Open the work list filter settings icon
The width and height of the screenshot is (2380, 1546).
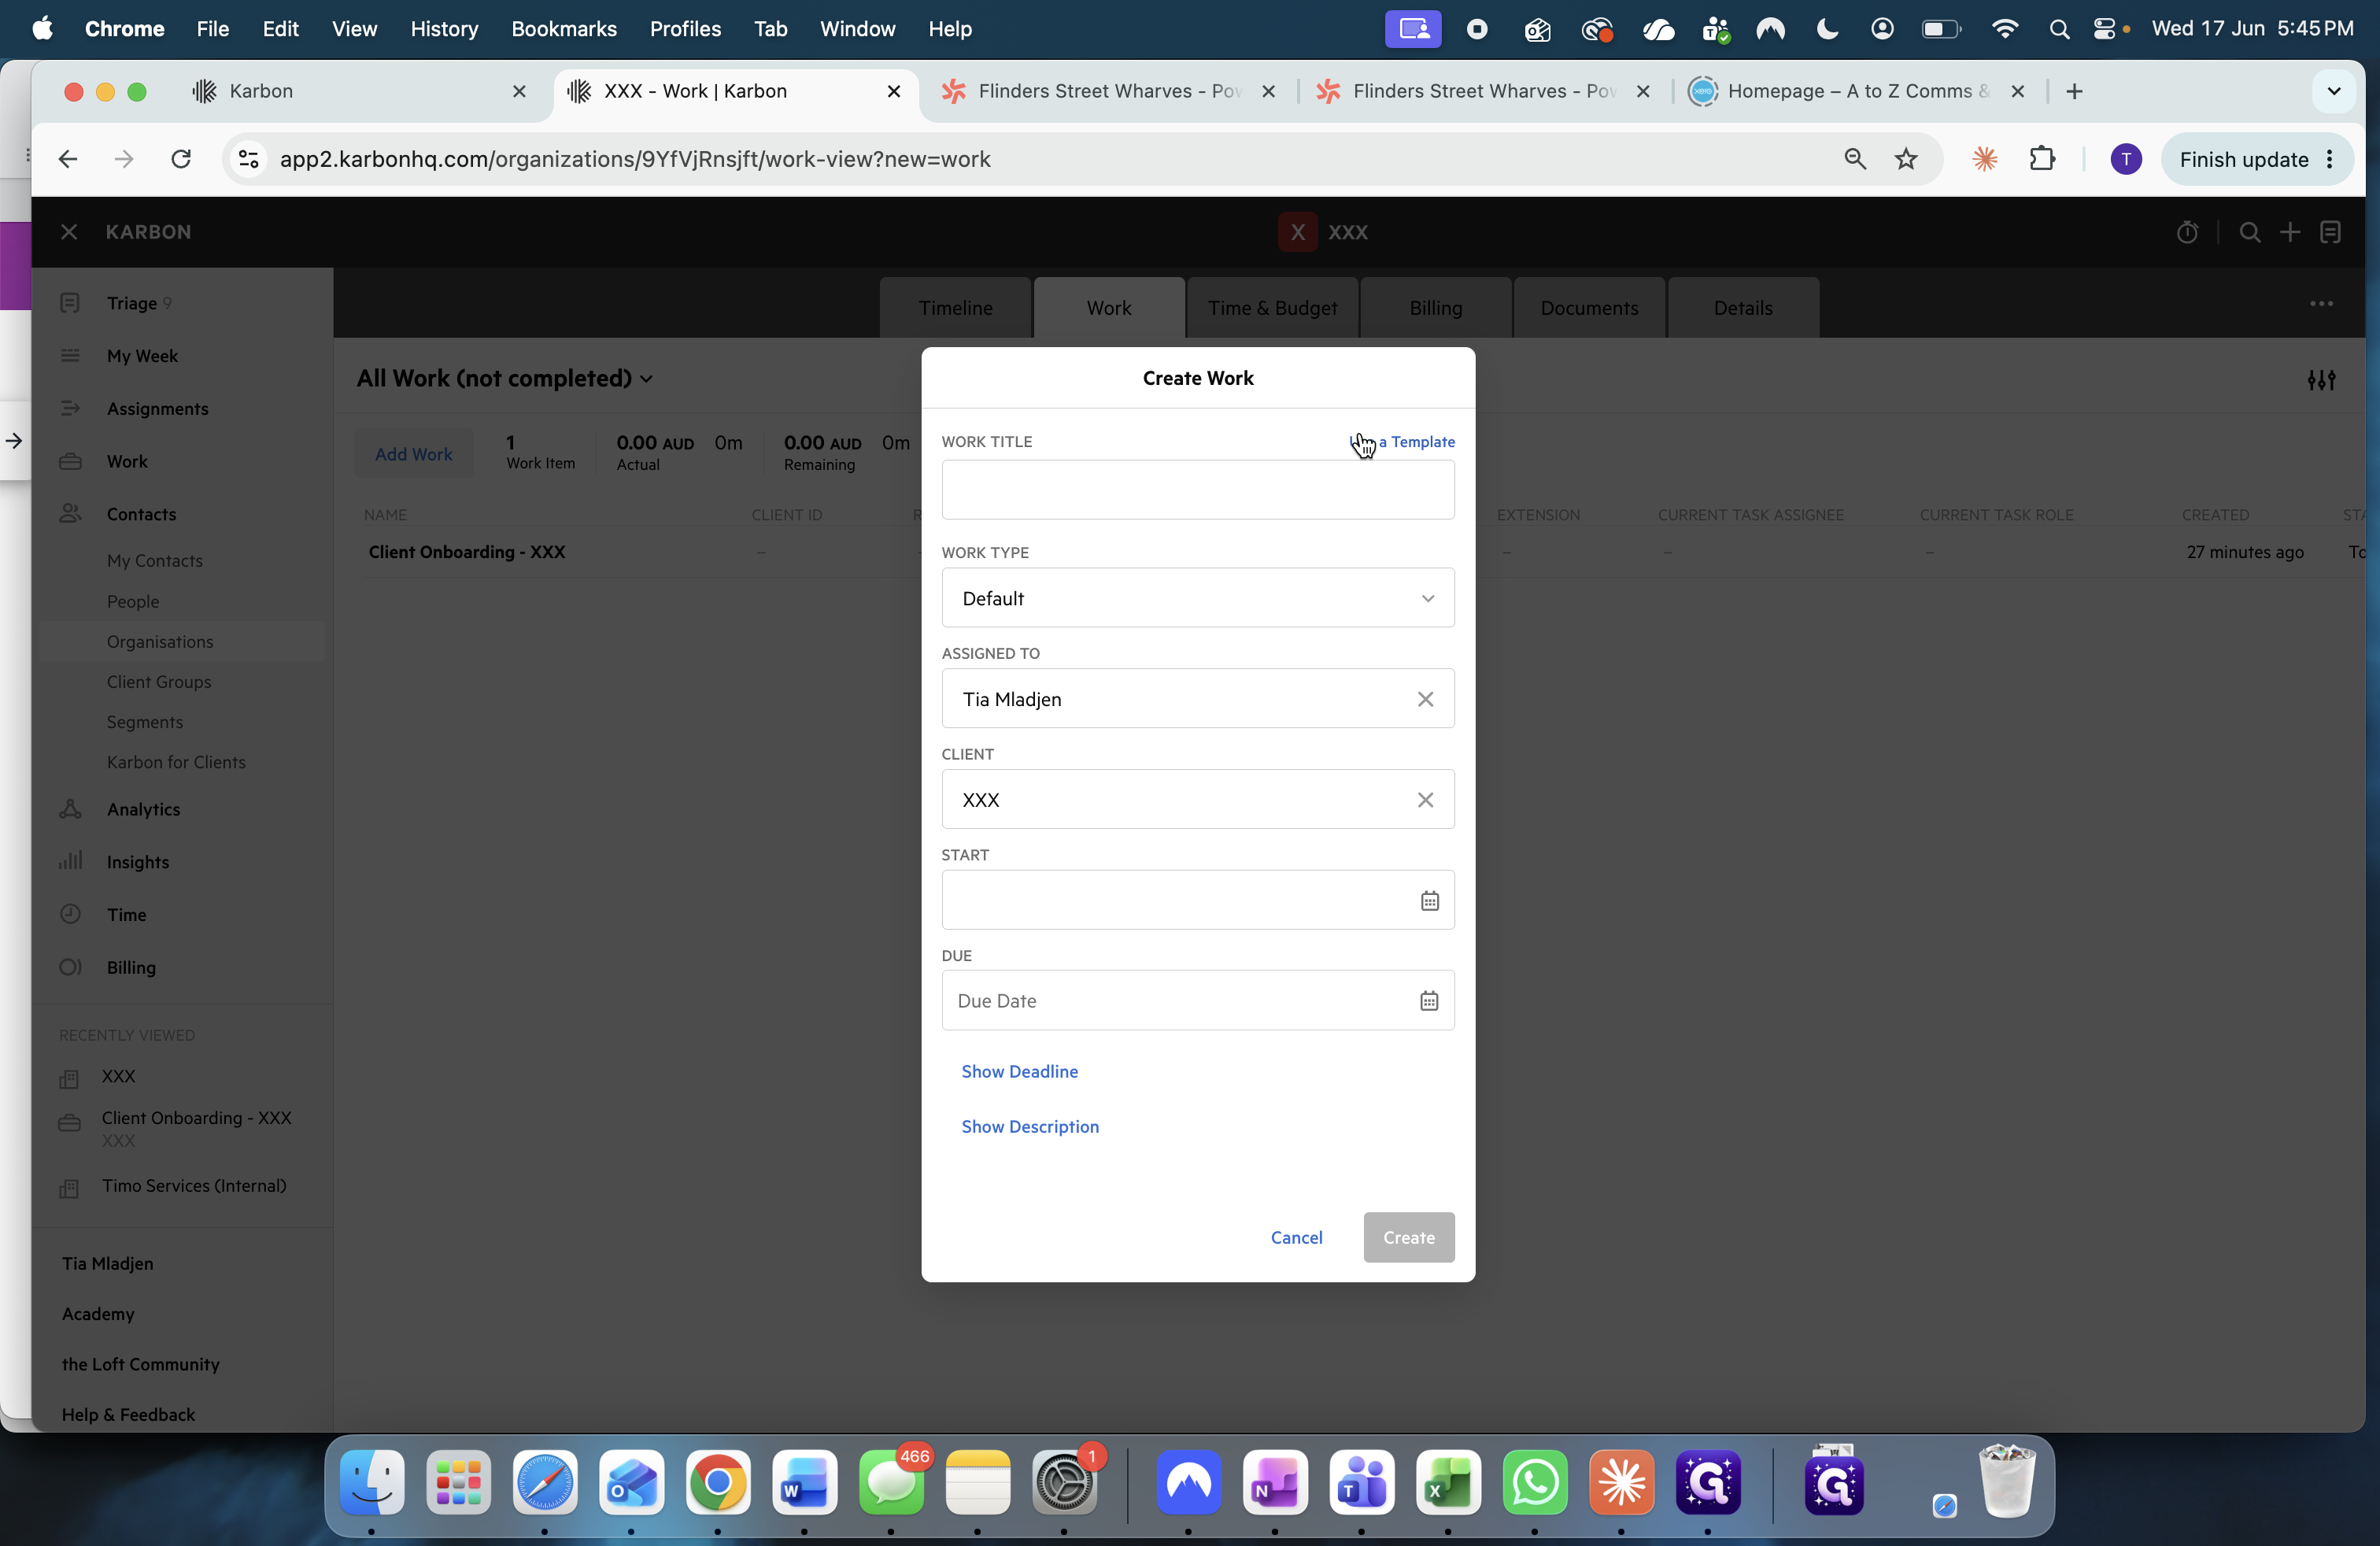(x=2321, y=380)
